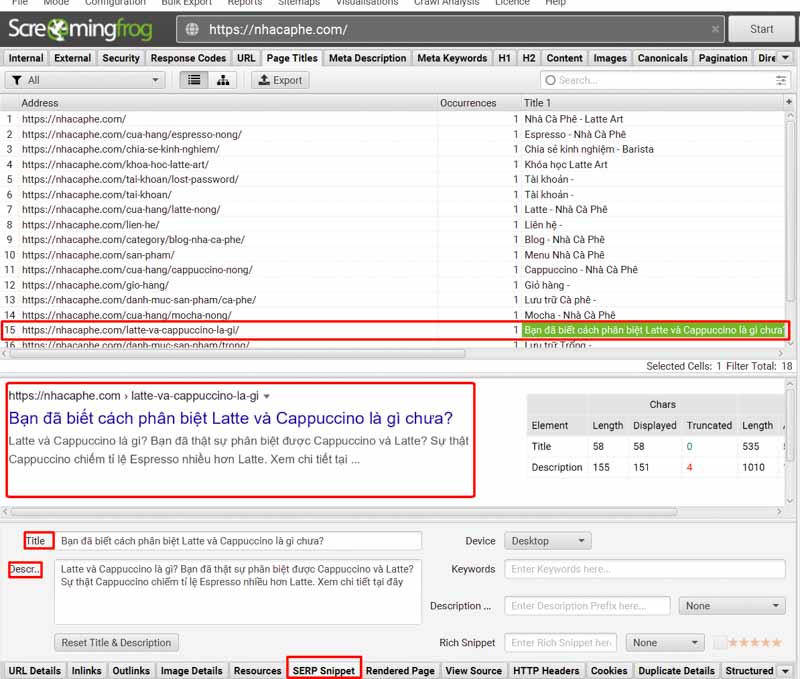Expand the Device Desktop dropdown
The height and width of the screenshot is (679, 800).
point(549,541)
